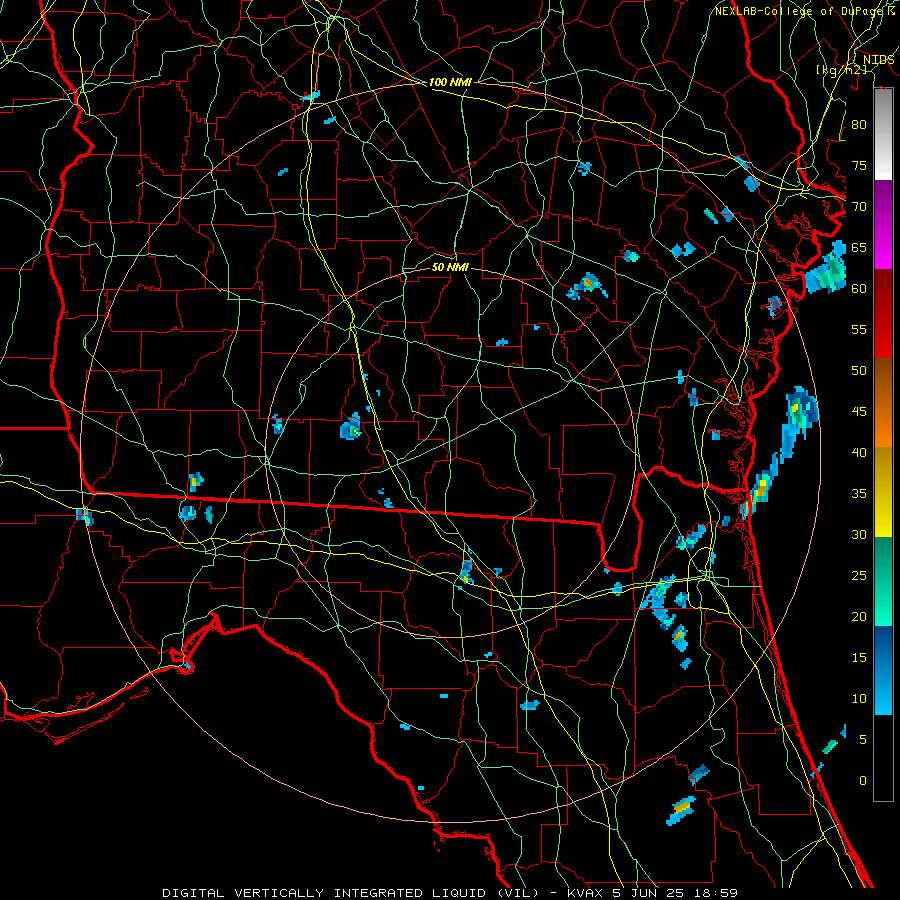This screenshot has height=900, width=900.
Task: Click the "100 NMI" range ring label
Action: click(x=450, y=82)
